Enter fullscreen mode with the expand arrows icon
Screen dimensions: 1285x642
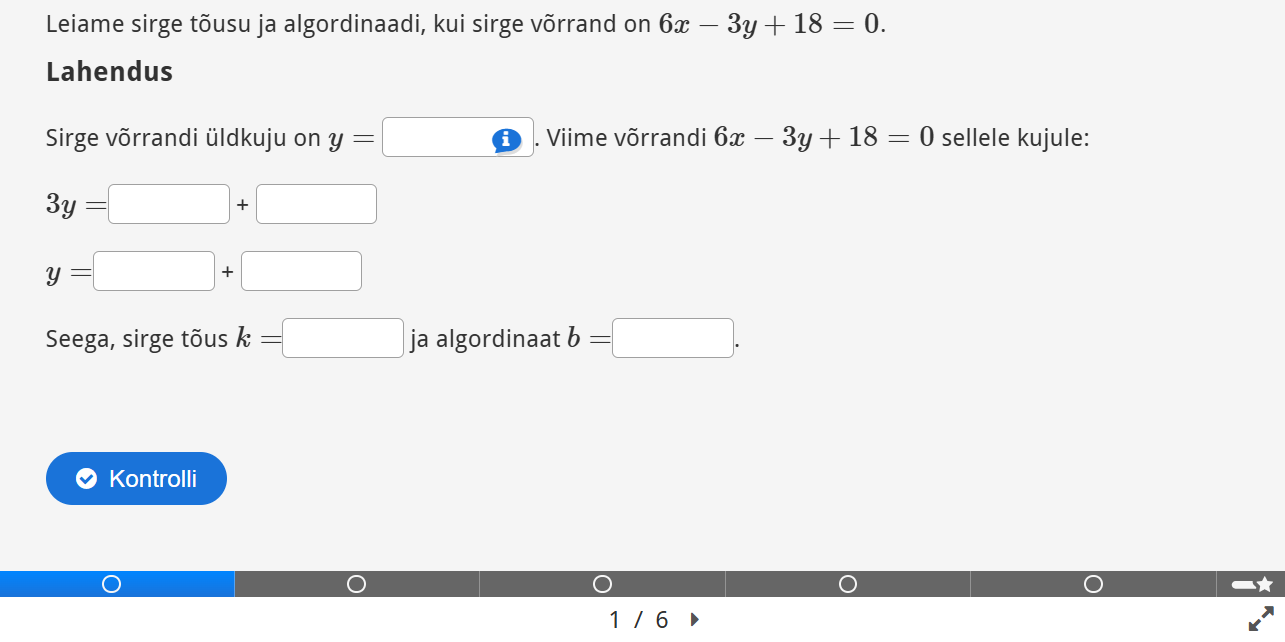point(1262,619)
